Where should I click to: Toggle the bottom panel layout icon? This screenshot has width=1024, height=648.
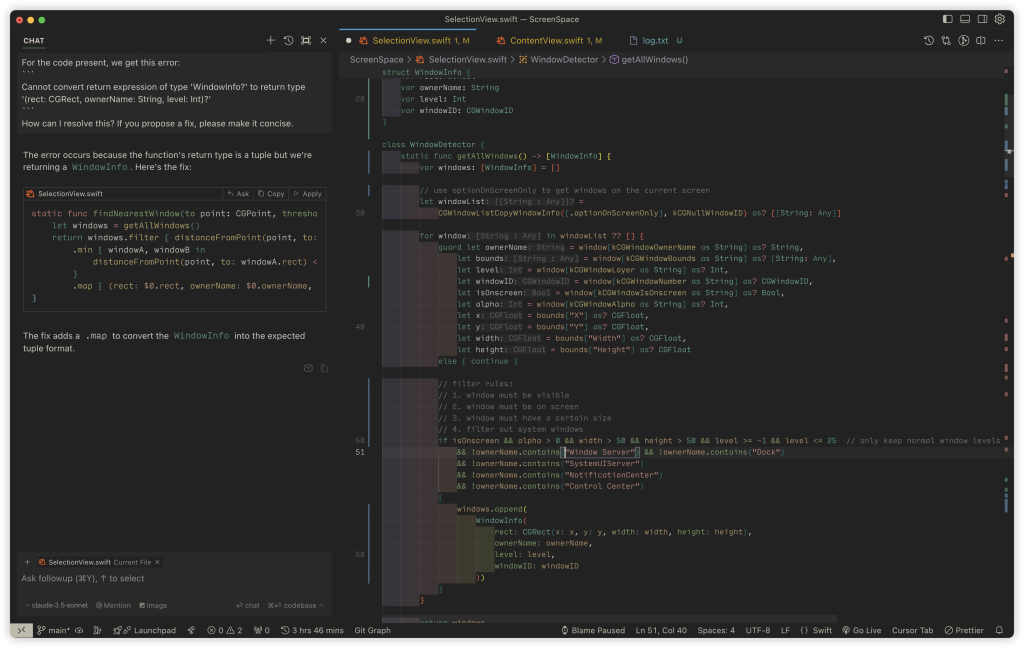(x=965, y=19)
